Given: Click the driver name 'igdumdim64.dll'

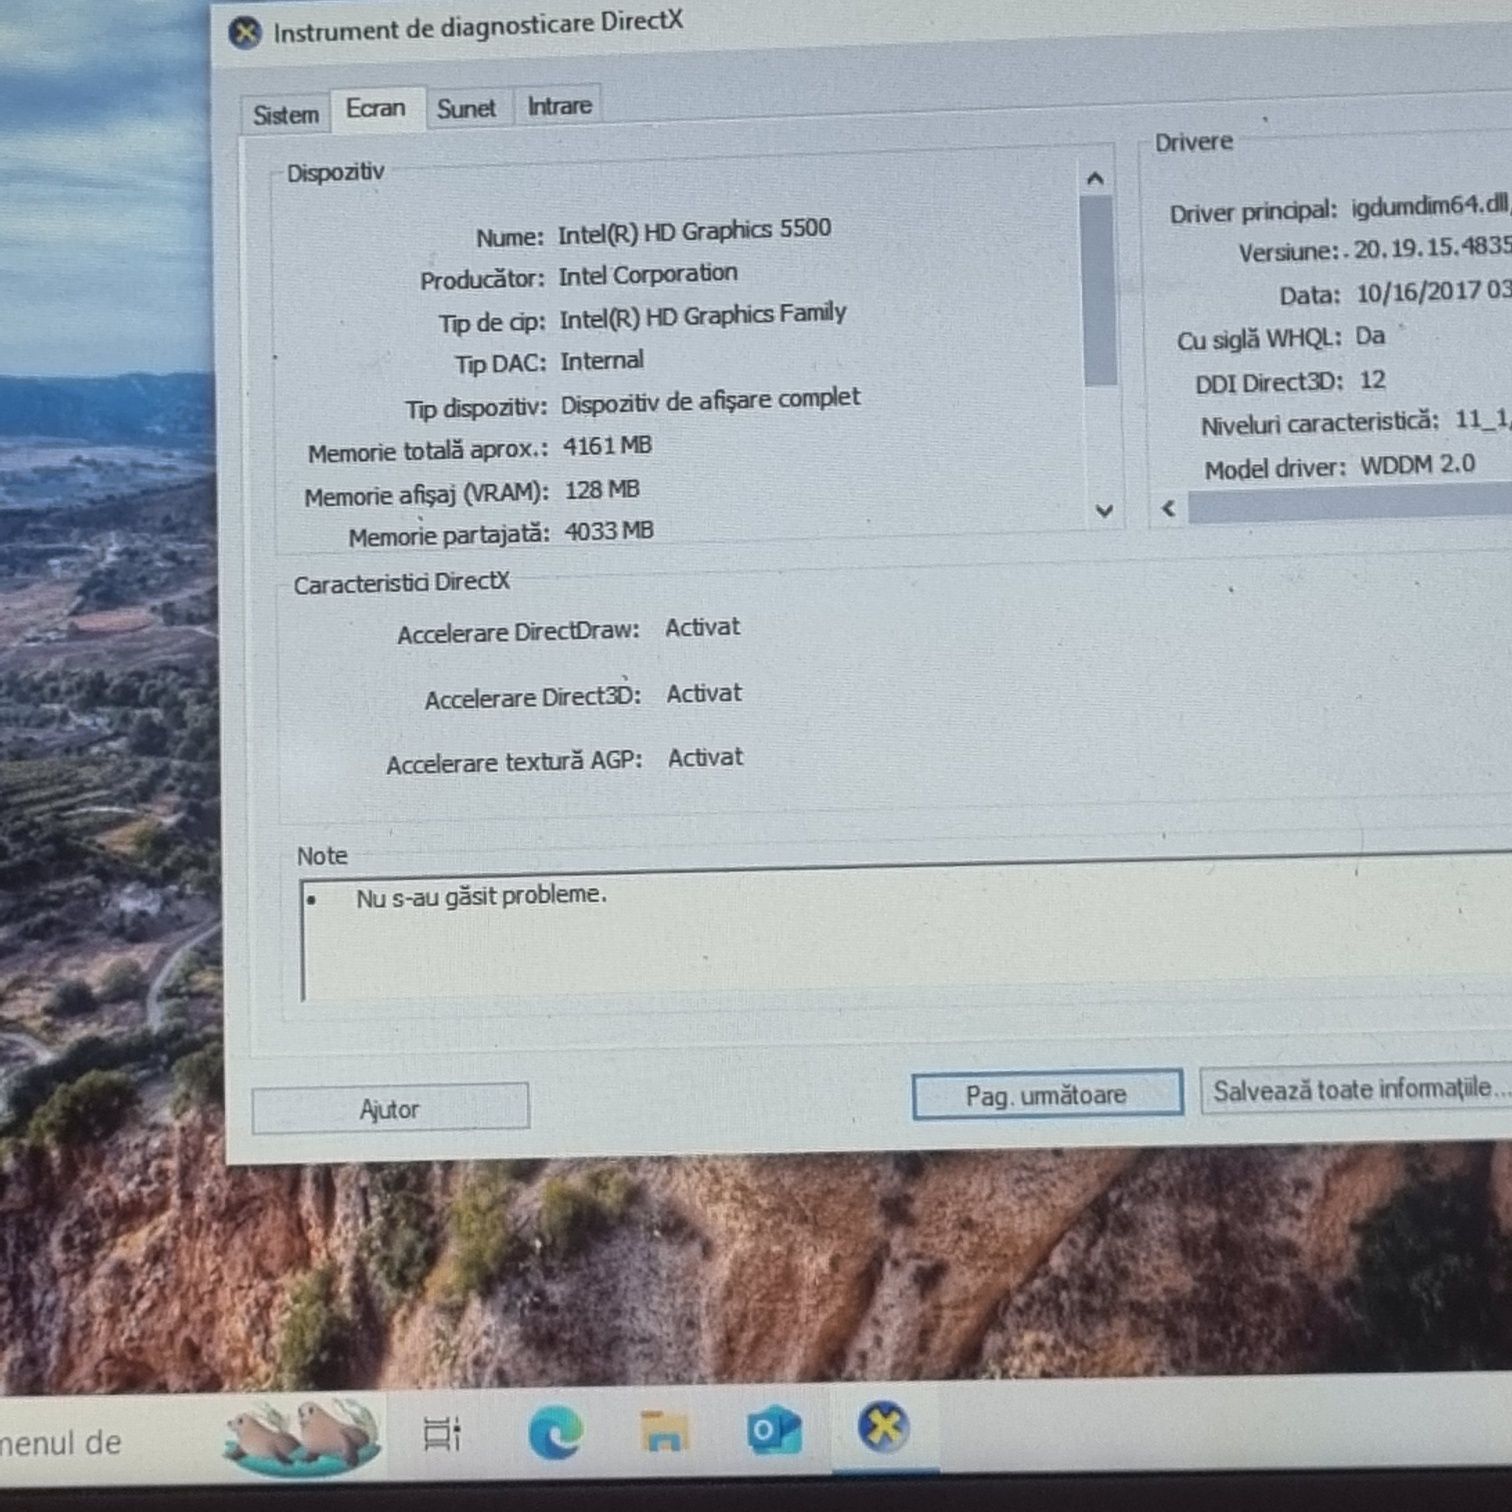Looking at the screenshot, I should click(1430, 205).
